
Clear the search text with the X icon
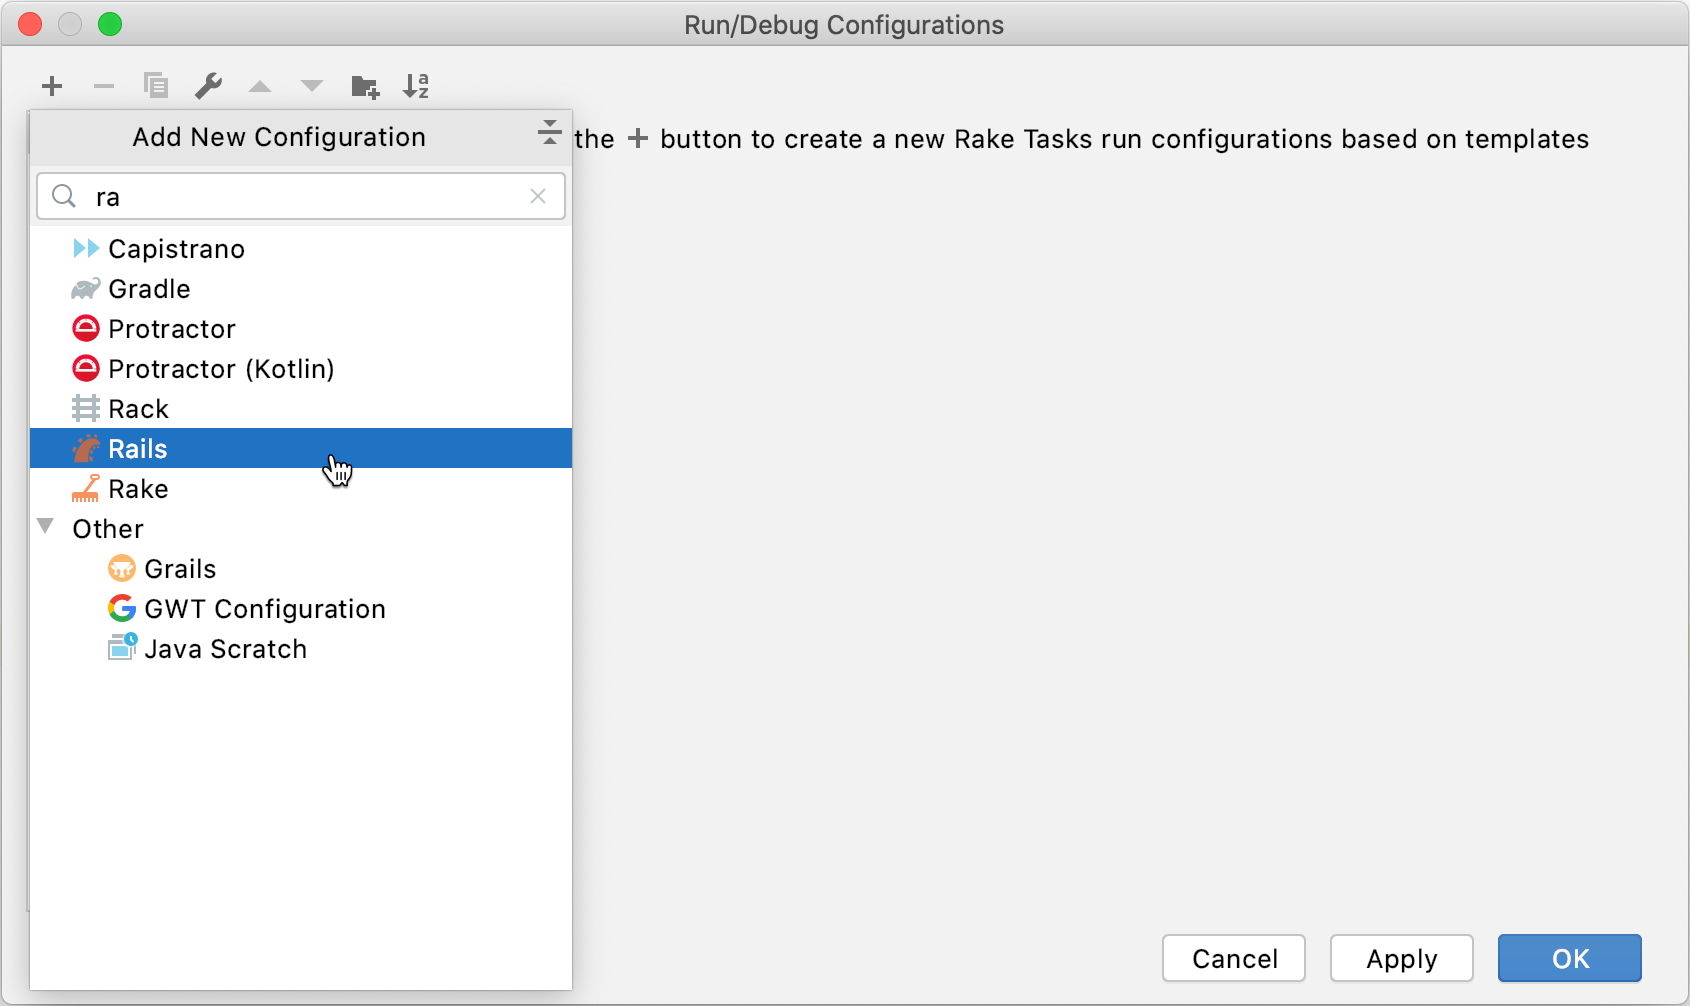click(538, 196)
